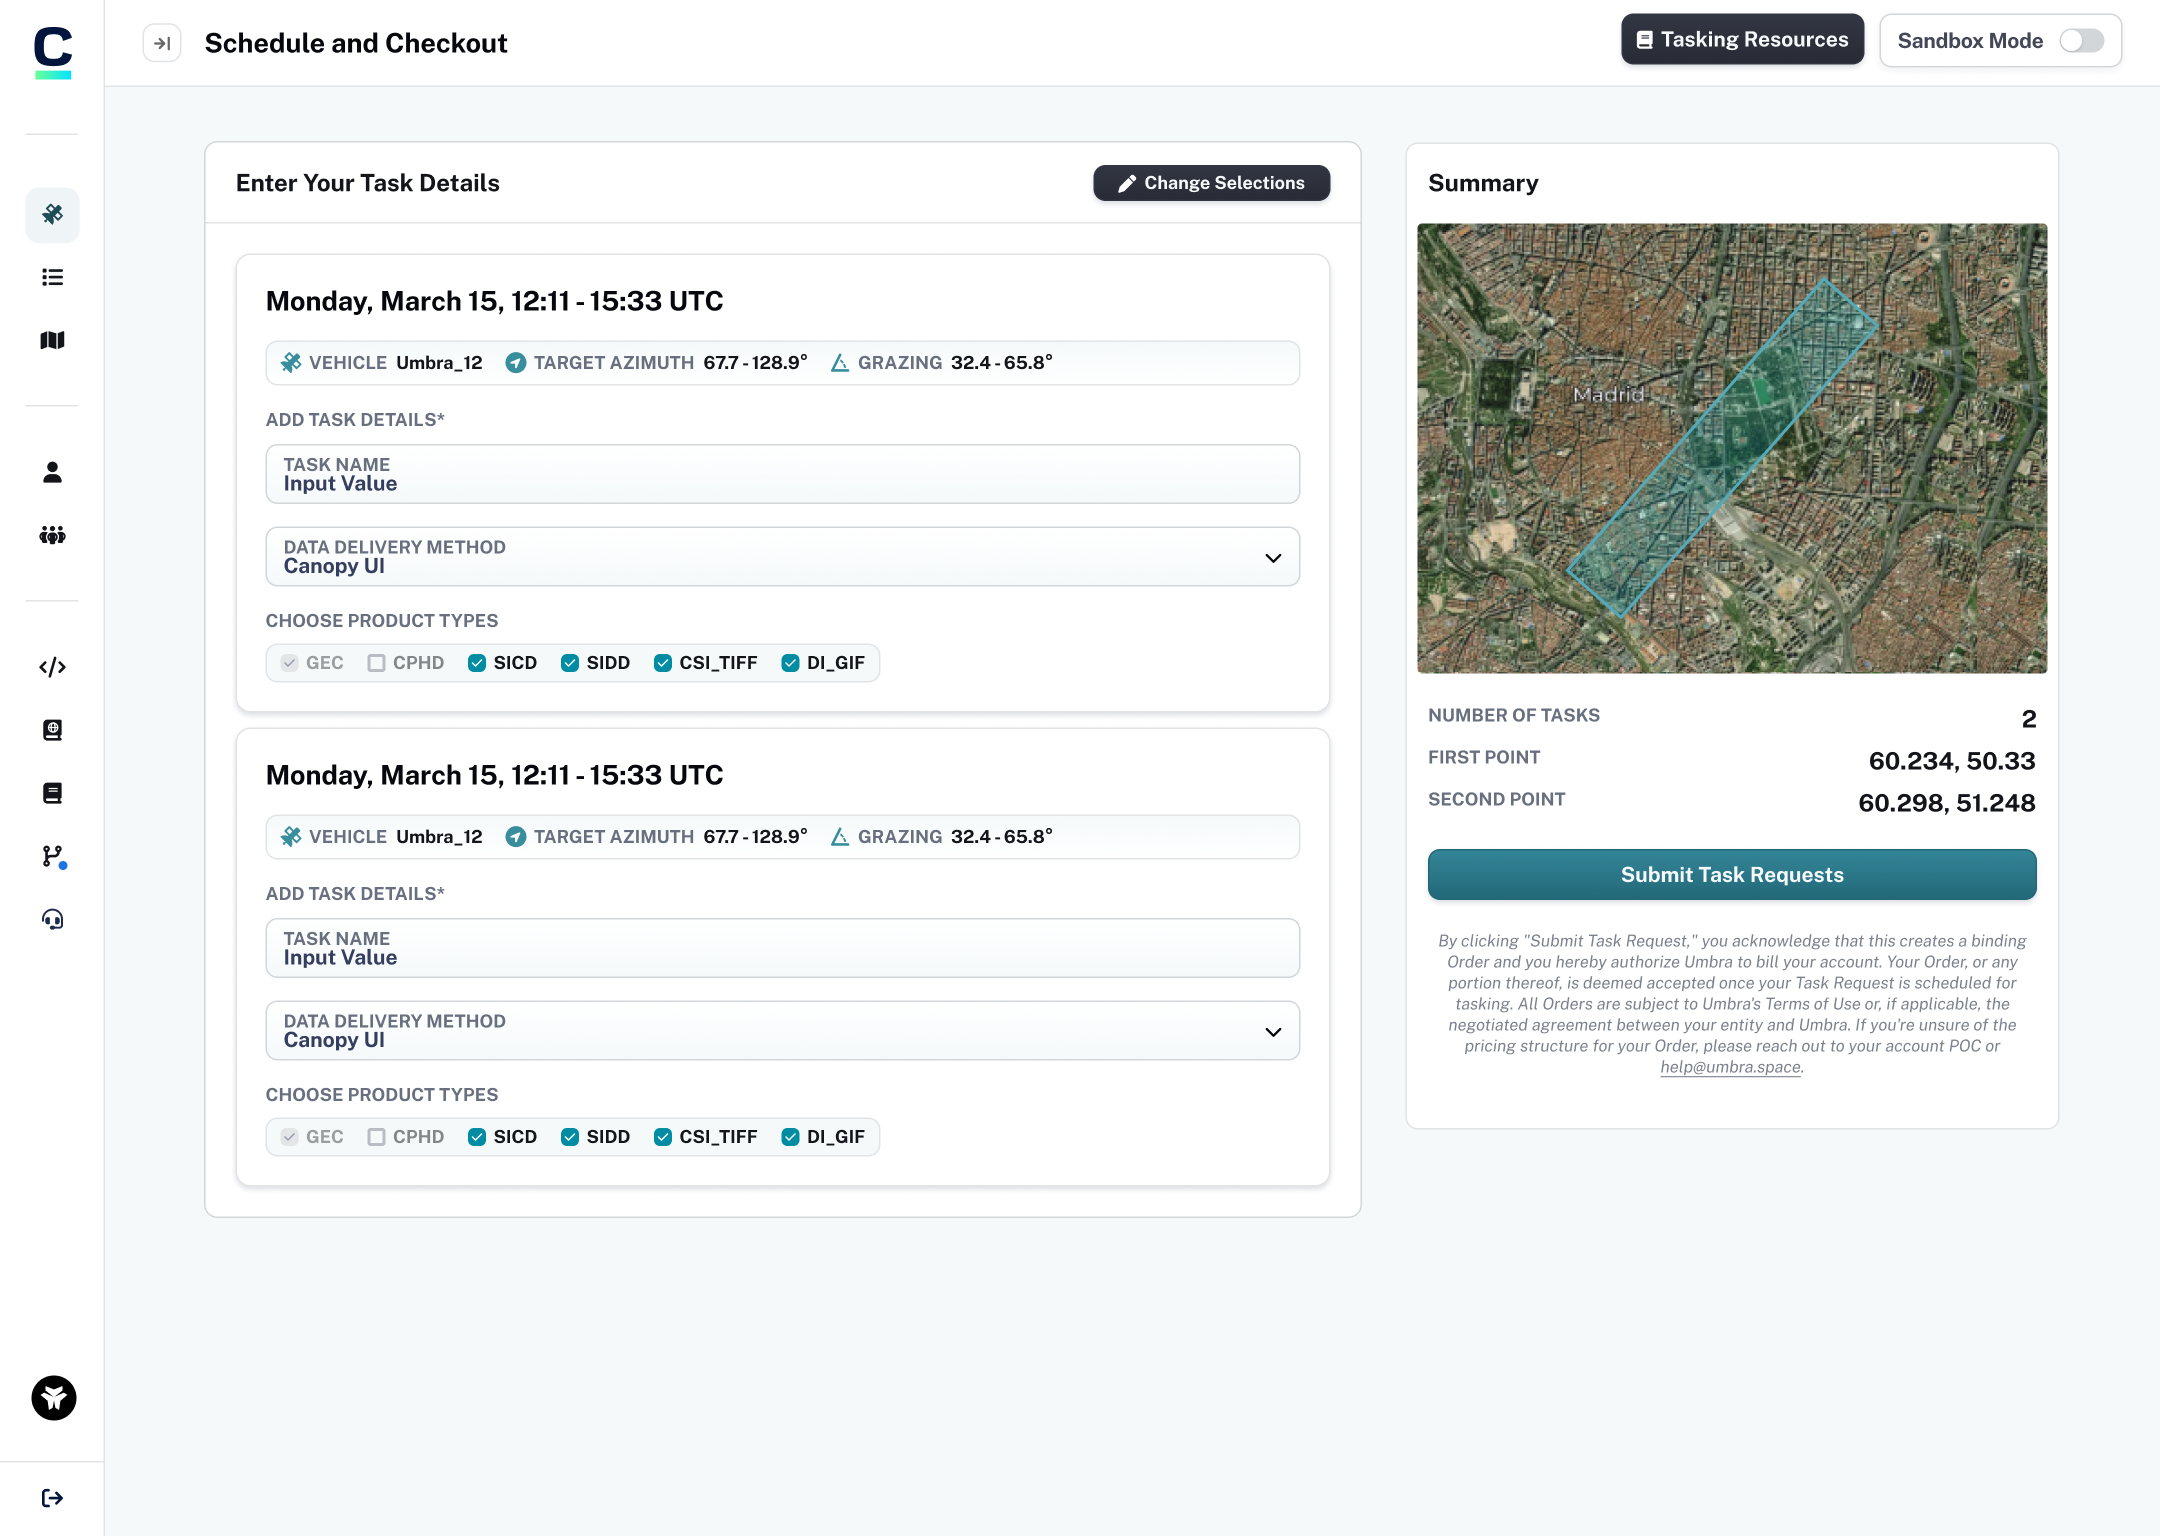Expand the sidebar with arrow button

[x=162, y=43]
